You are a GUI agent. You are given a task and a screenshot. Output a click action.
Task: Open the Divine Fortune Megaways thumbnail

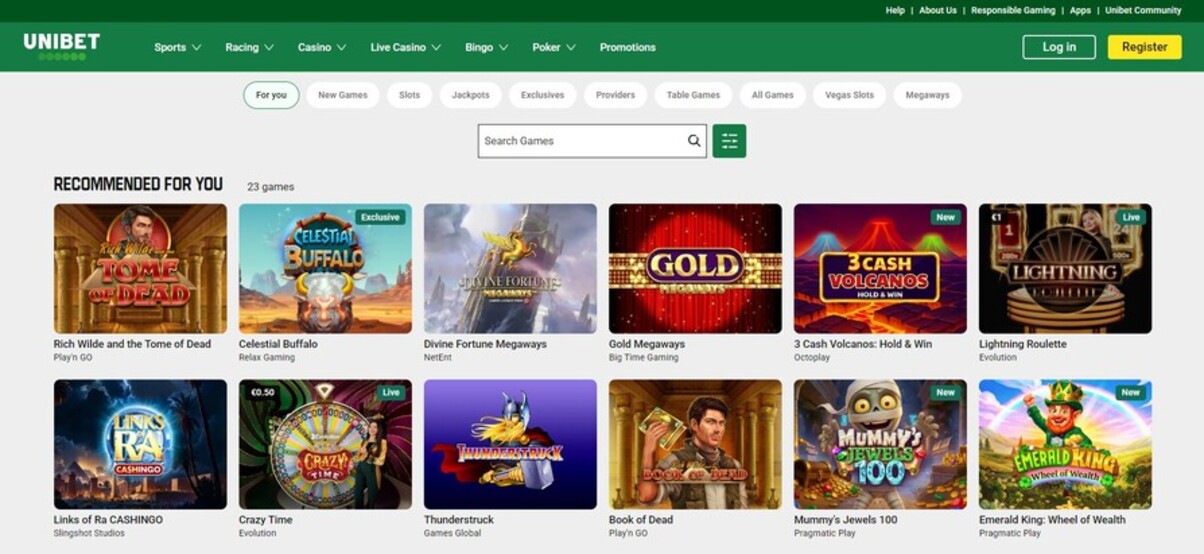(x=510, y=268)
